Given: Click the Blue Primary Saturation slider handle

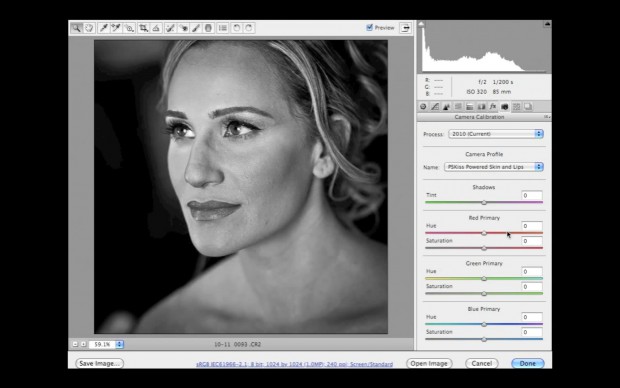Looking at the screenshot, I should (x=484, y=339).
